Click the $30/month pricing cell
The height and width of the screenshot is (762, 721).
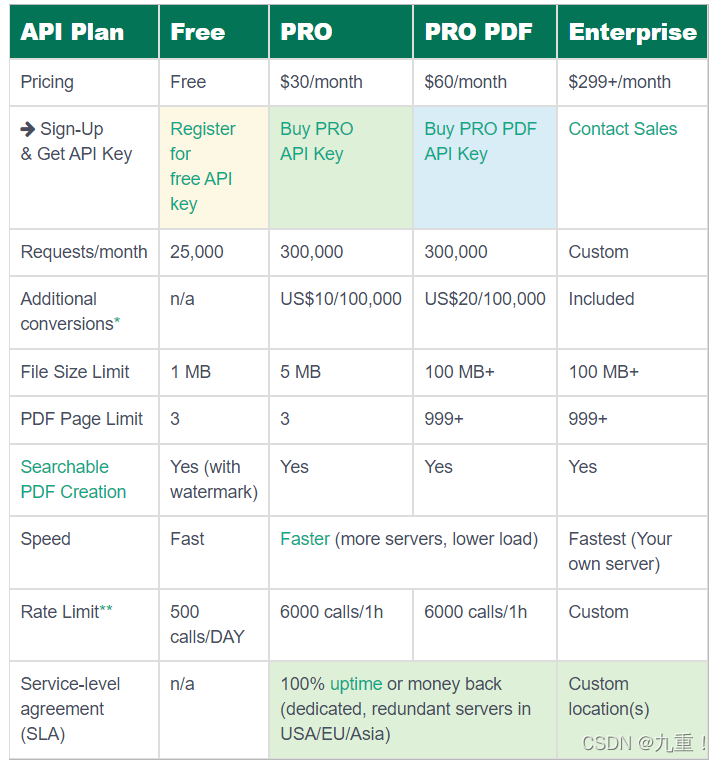point(341,82)
